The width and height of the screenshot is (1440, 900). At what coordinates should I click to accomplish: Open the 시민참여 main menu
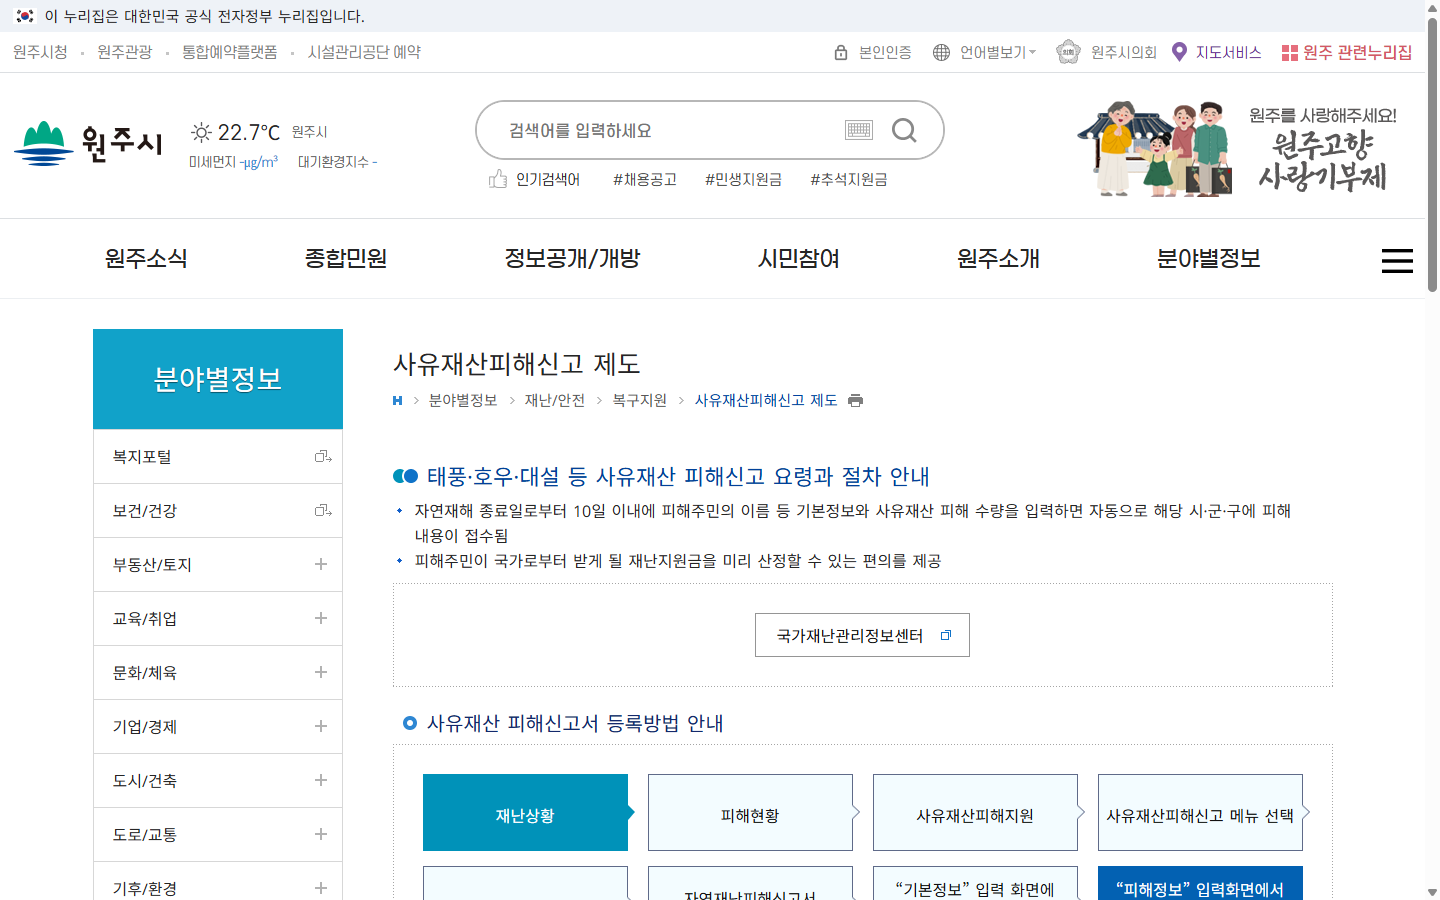click(x=799, y=259)
